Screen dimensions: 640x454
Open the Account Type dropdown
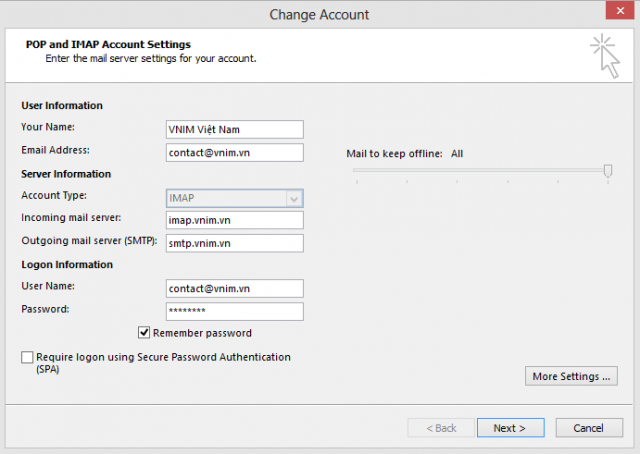[235, 198]
